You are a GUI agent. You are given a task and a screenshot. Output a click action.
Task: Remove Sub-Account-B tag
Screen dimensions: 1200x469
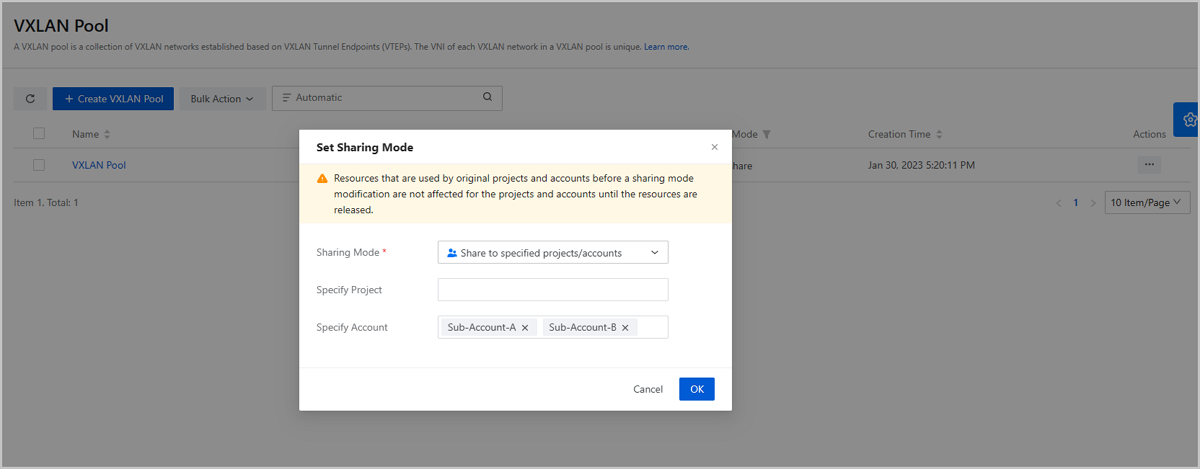click(625, 328)
